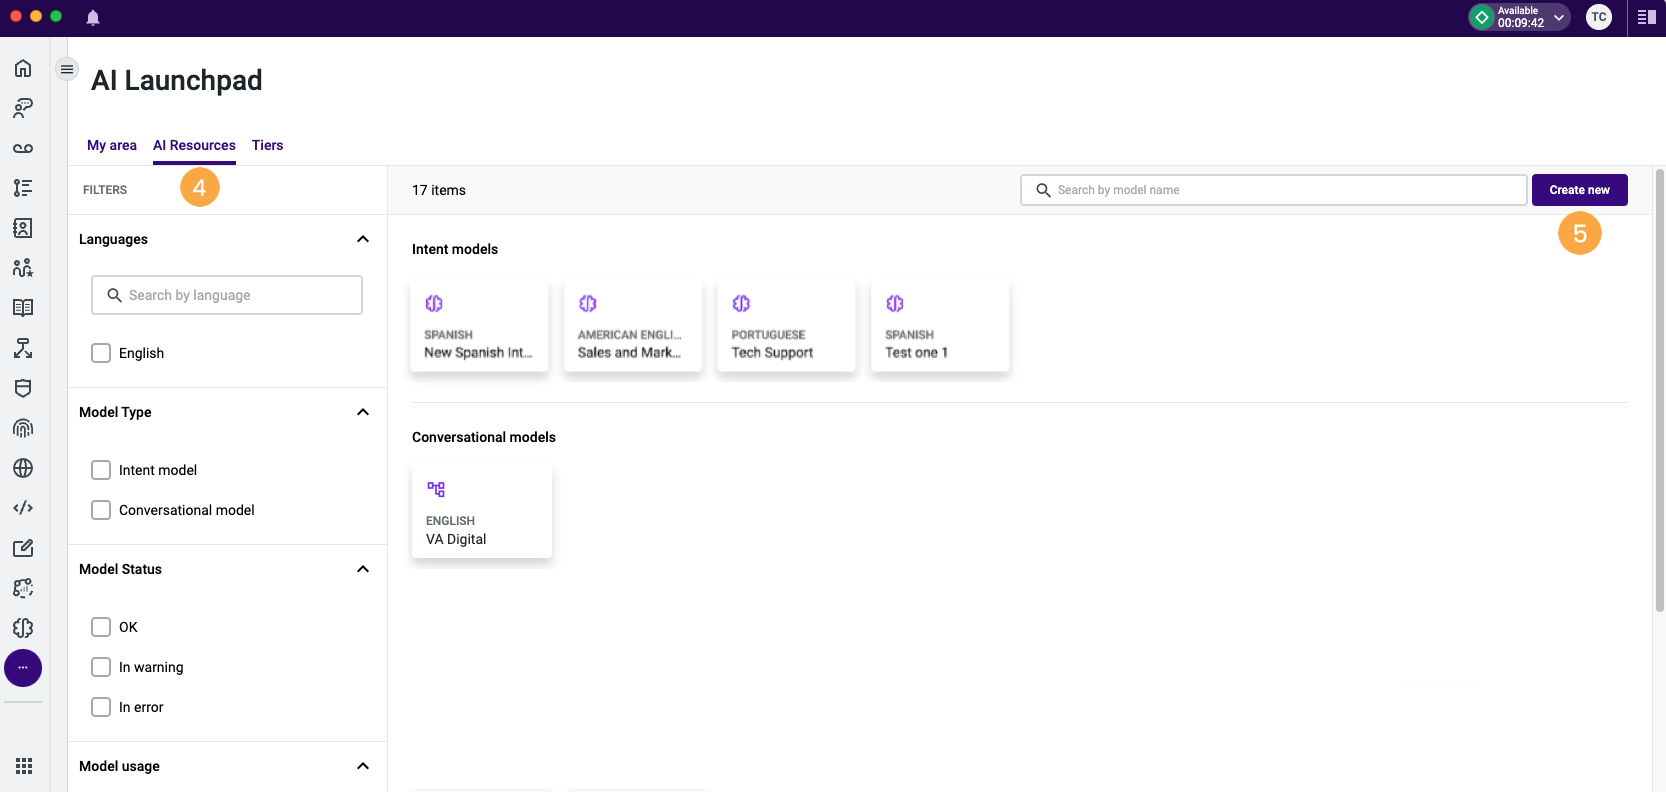
Task: Click the Search by language field
Action: (227, 295)
